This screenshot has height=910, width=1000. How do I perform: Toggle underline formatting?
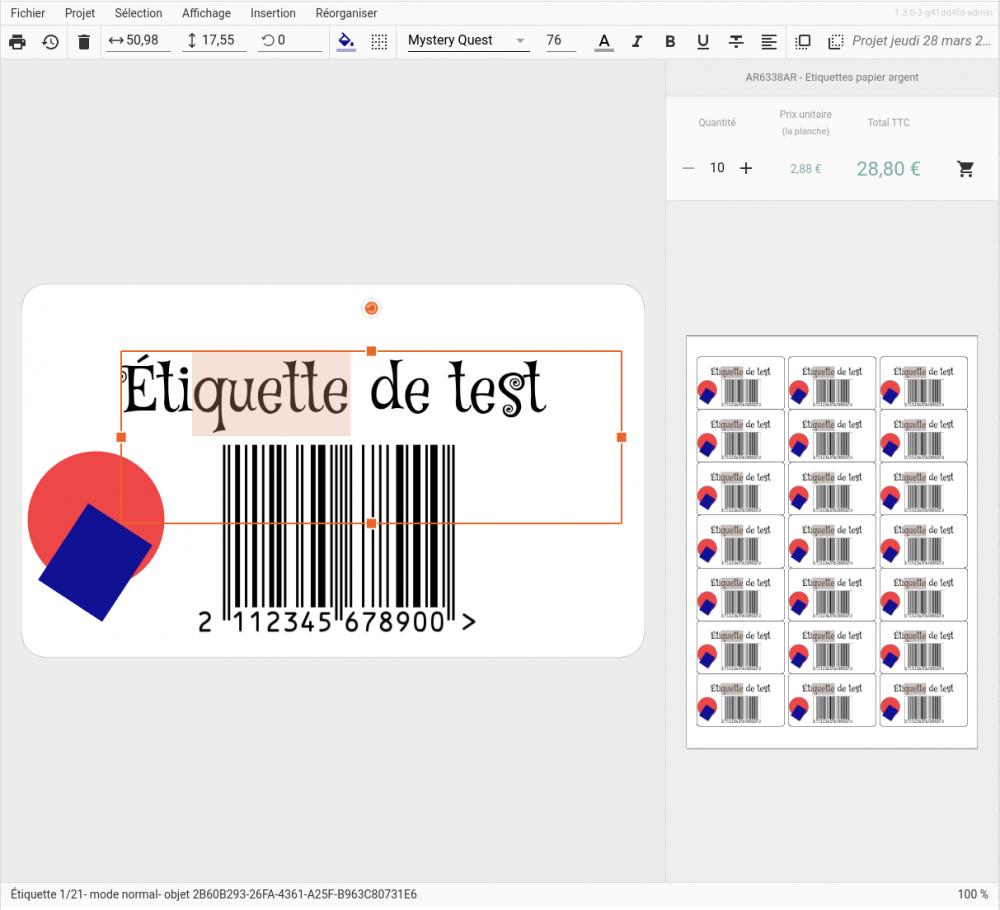703,41
